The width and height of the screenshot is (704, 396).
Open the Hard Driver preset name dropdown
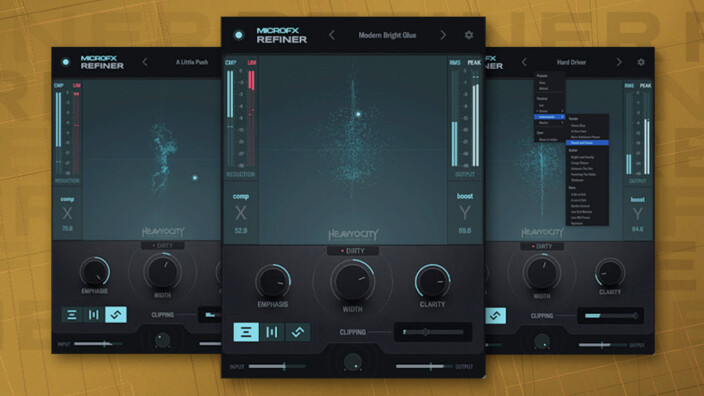(571, 62)
